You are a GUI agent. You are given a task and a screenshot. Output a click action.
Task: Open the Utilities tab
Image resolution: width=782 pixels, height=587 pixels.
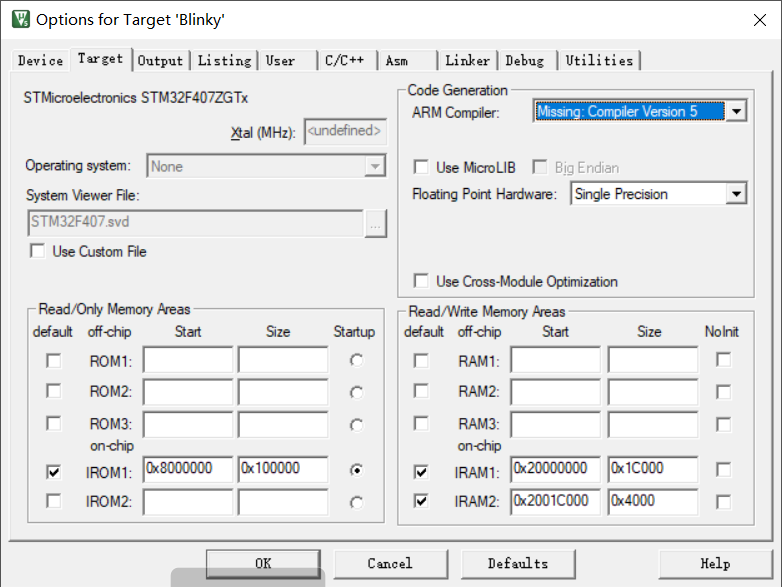(x=599, y=61)
